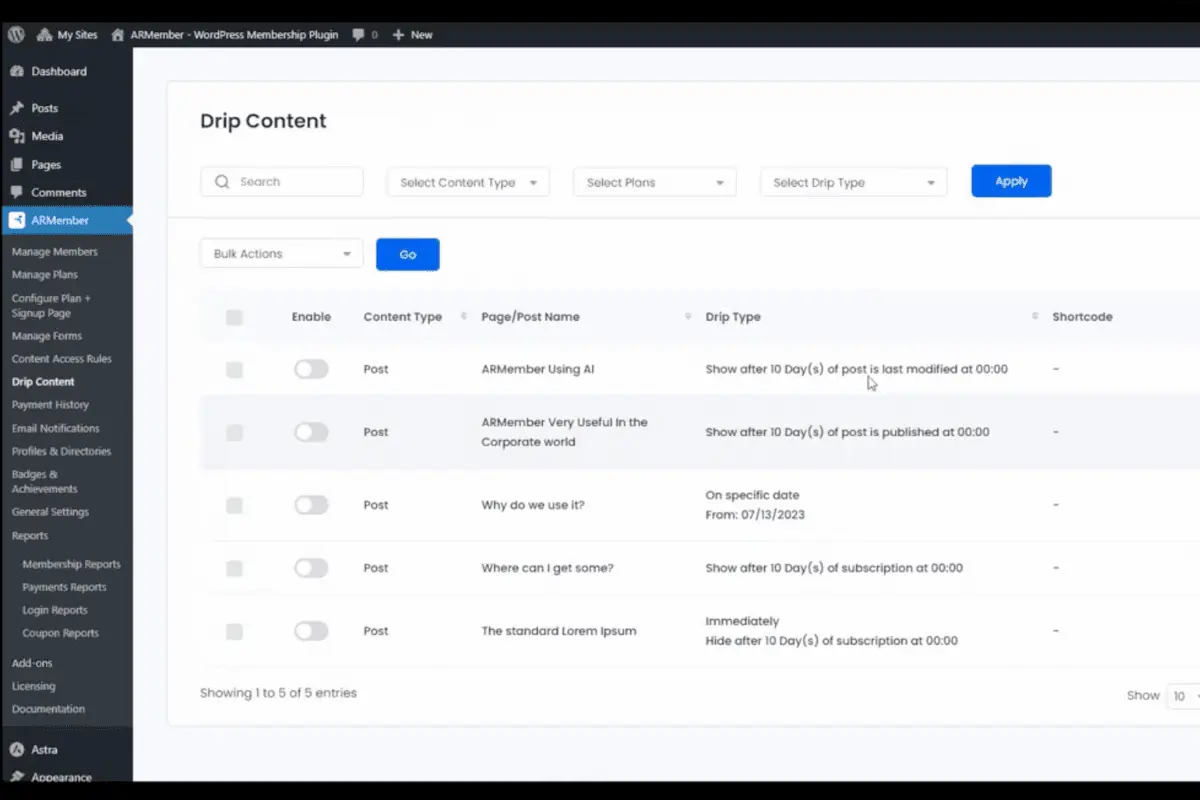Open the Bulk Actions dropdown
1200x800 pixels.
point(281,254)
